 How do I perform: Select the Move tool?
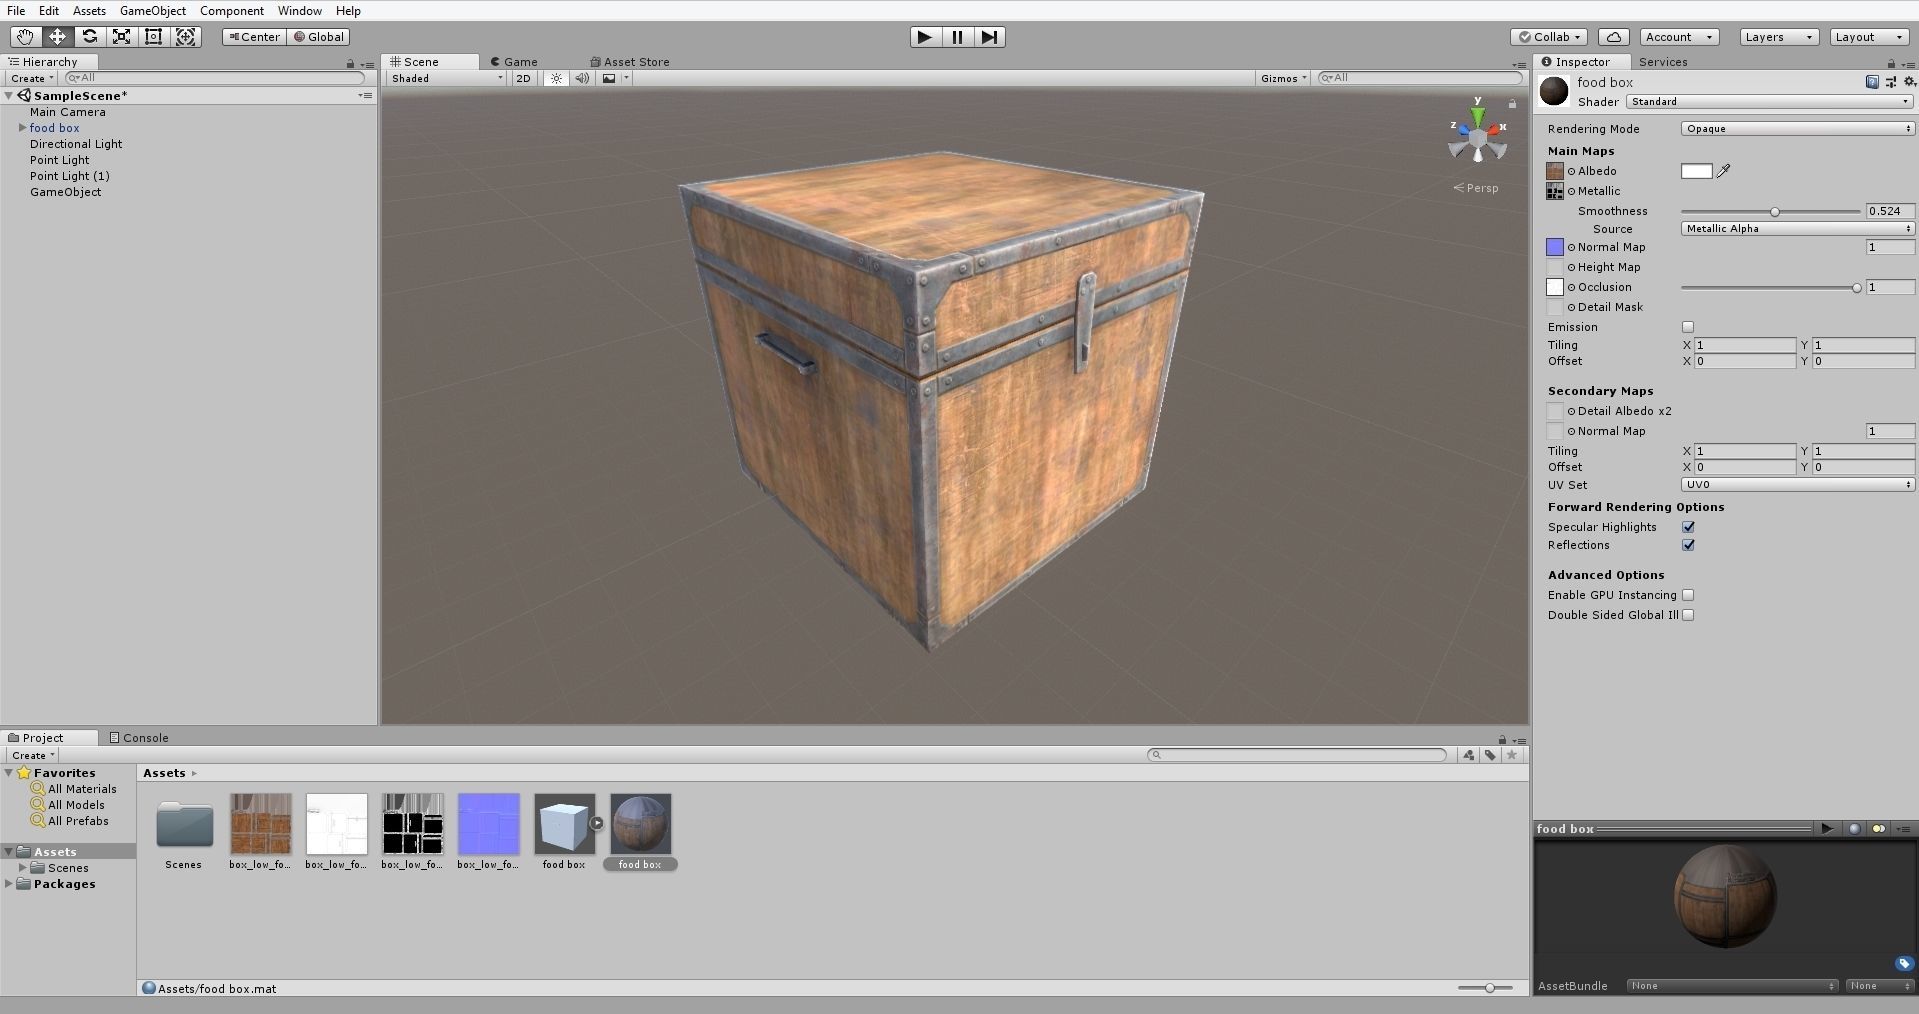(57, 37)
